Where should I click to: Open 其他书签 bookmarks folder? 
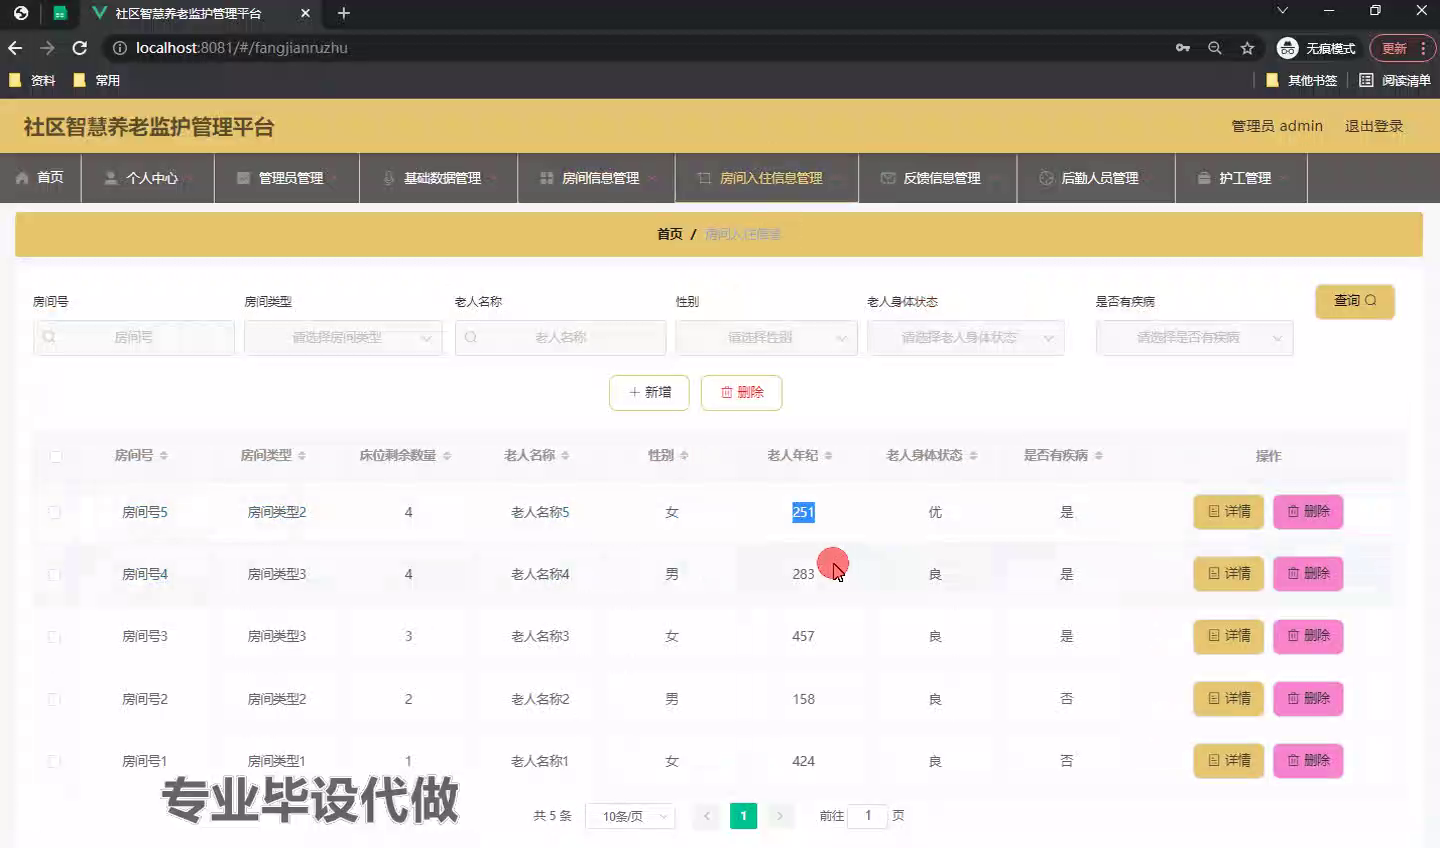click(x=1302, y=80)
